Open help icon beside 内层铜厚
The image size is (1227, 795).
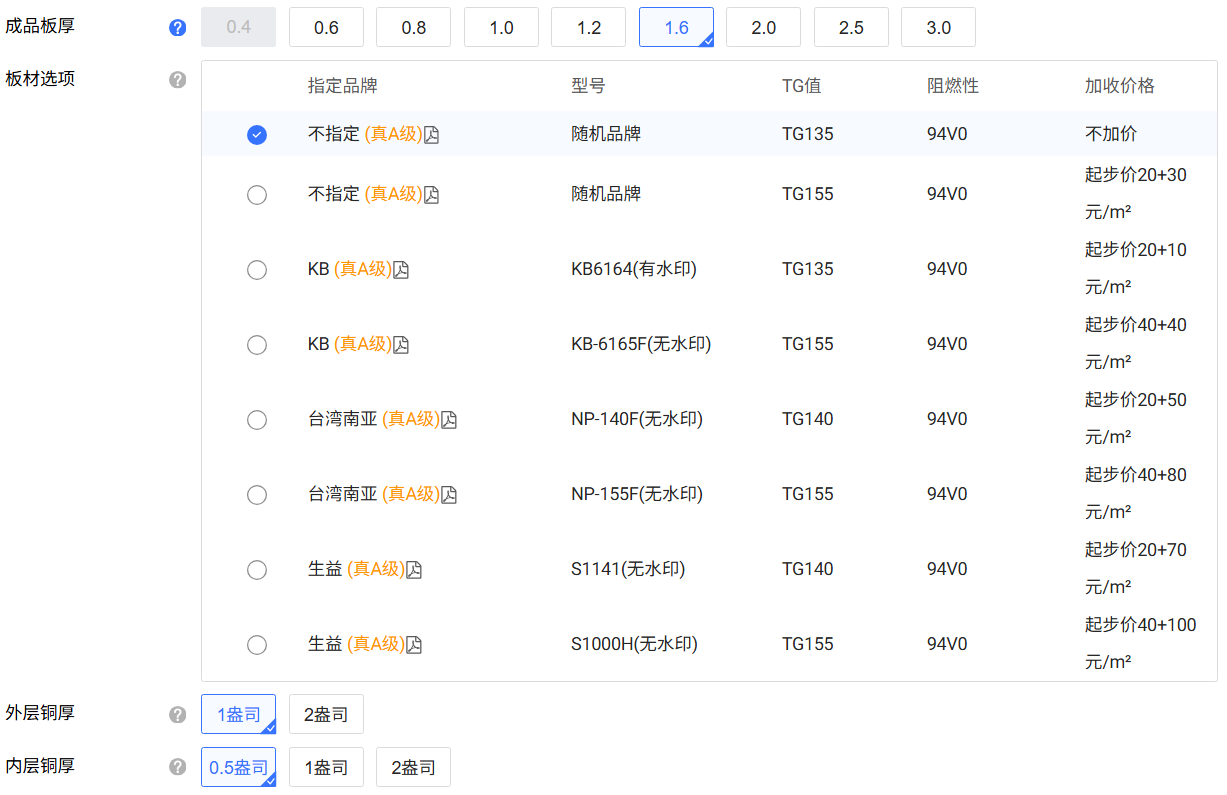177,767
